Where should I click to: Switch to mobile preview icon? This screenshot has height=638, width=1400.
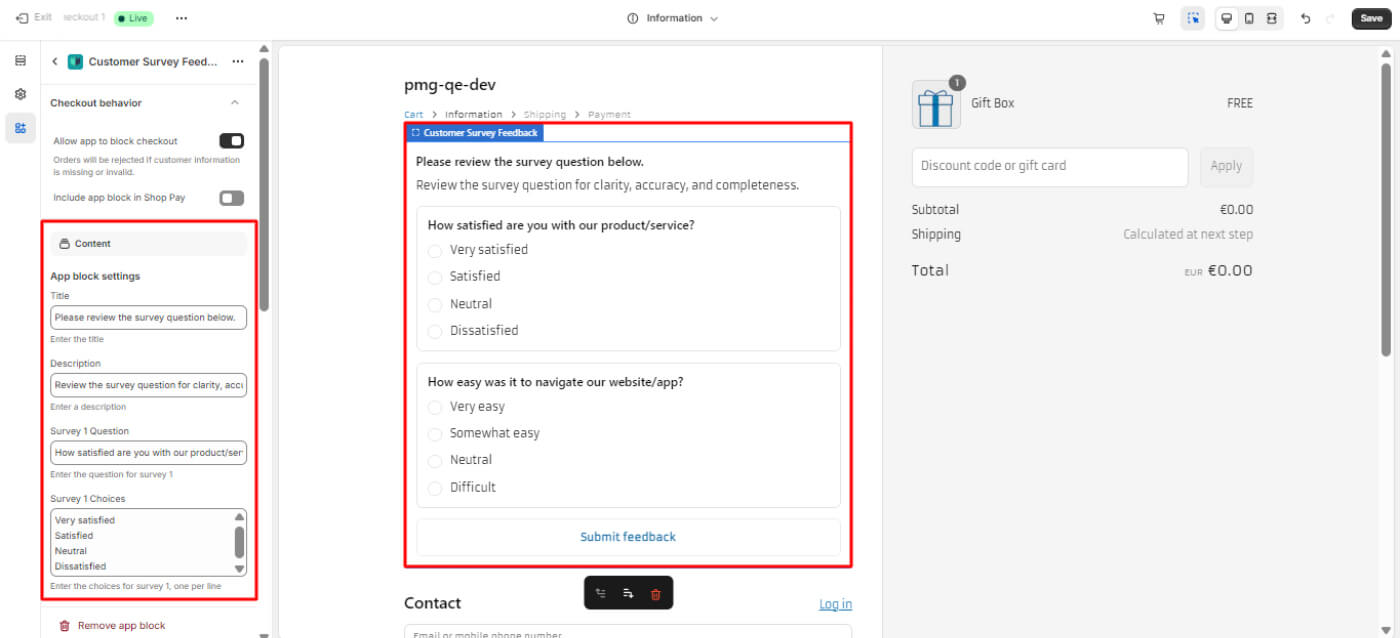point(1249,18)
